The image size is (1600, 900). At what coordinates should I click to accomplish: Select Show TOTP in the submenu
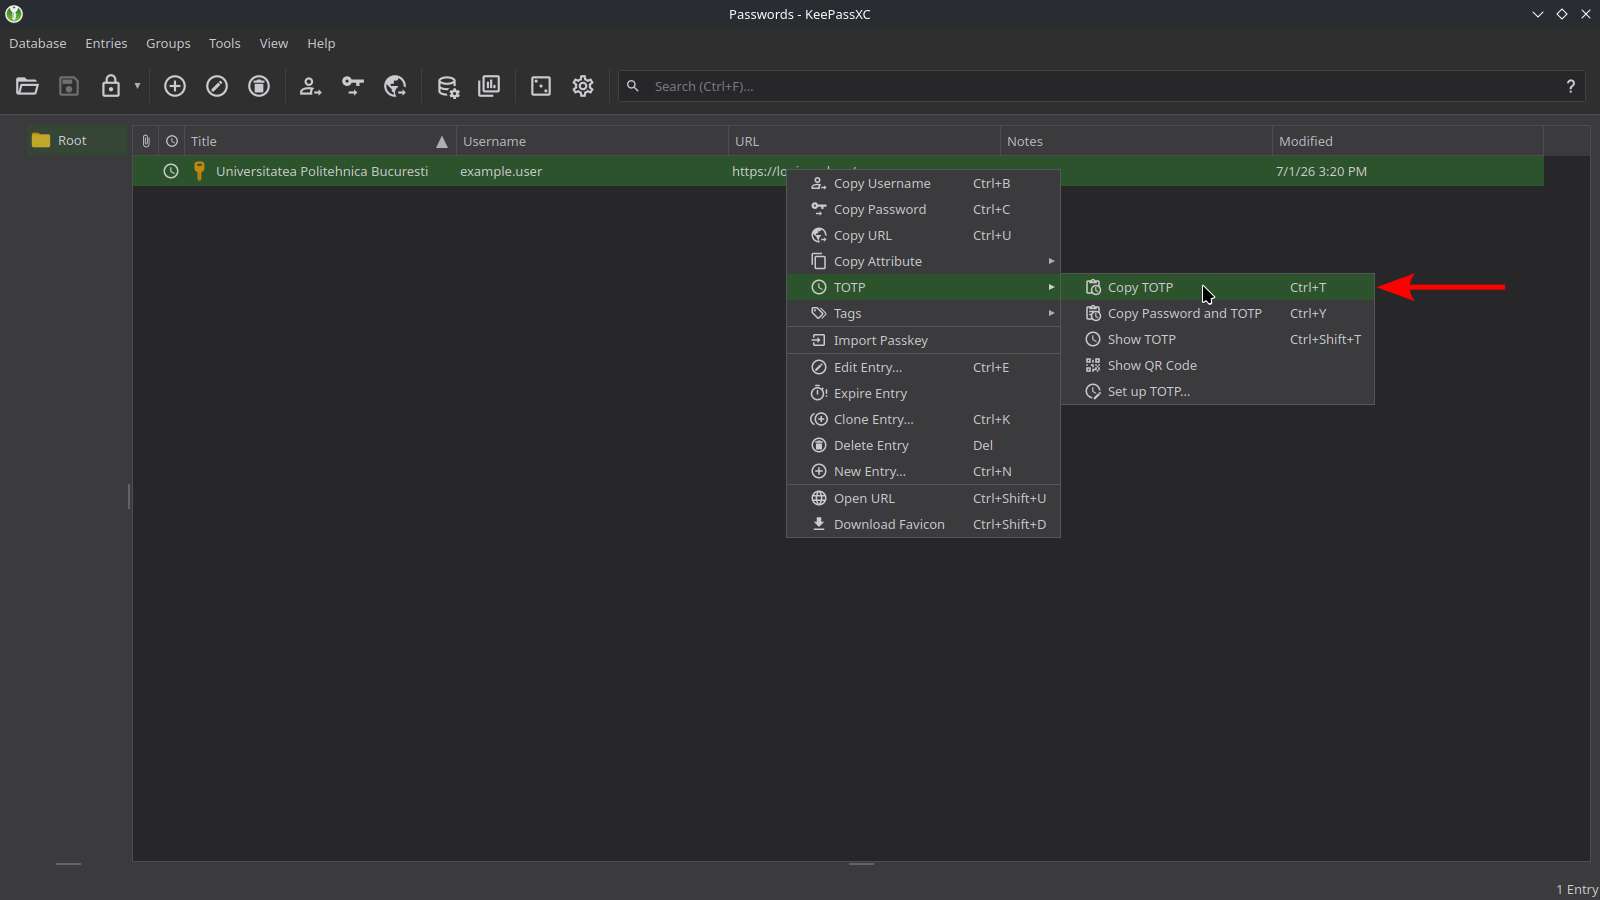[x=1218, y=339]
